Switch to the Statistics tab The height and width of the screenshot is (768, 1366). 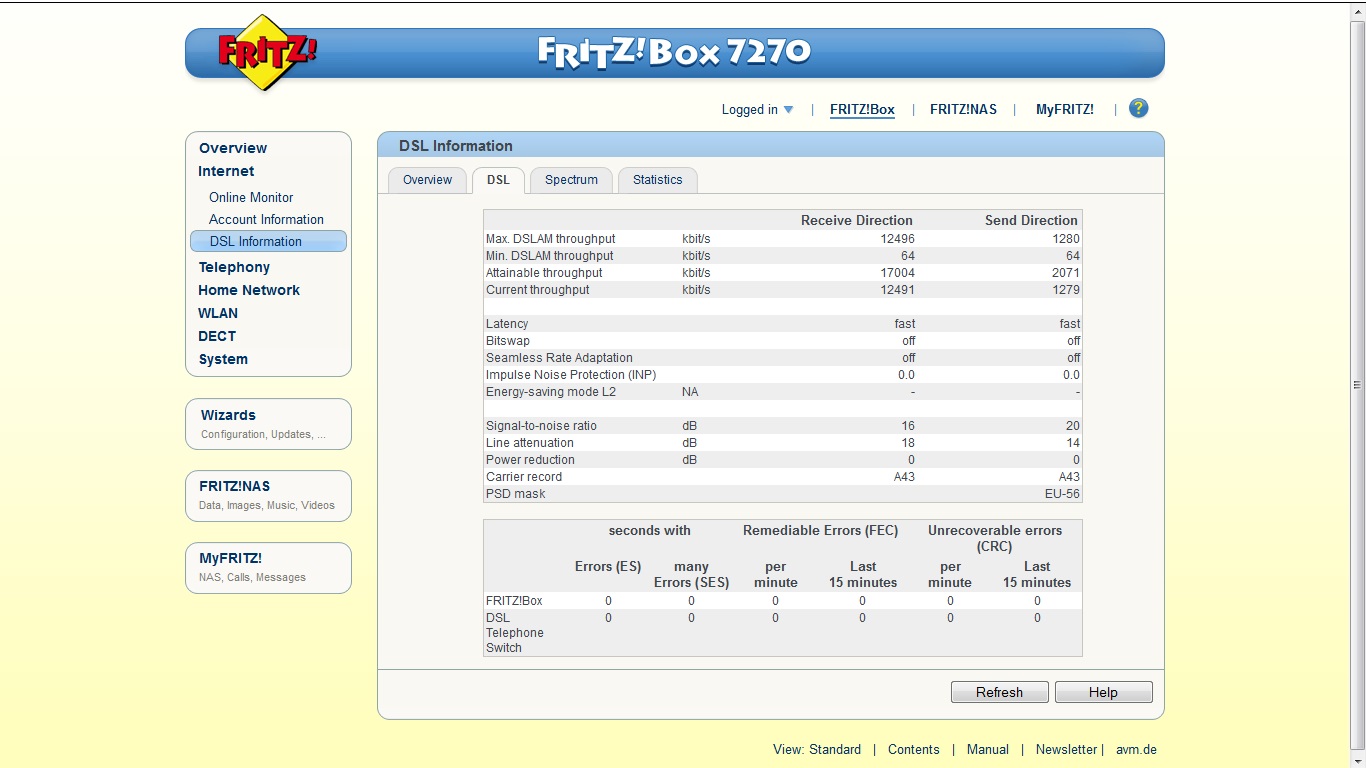click(657, 180)
